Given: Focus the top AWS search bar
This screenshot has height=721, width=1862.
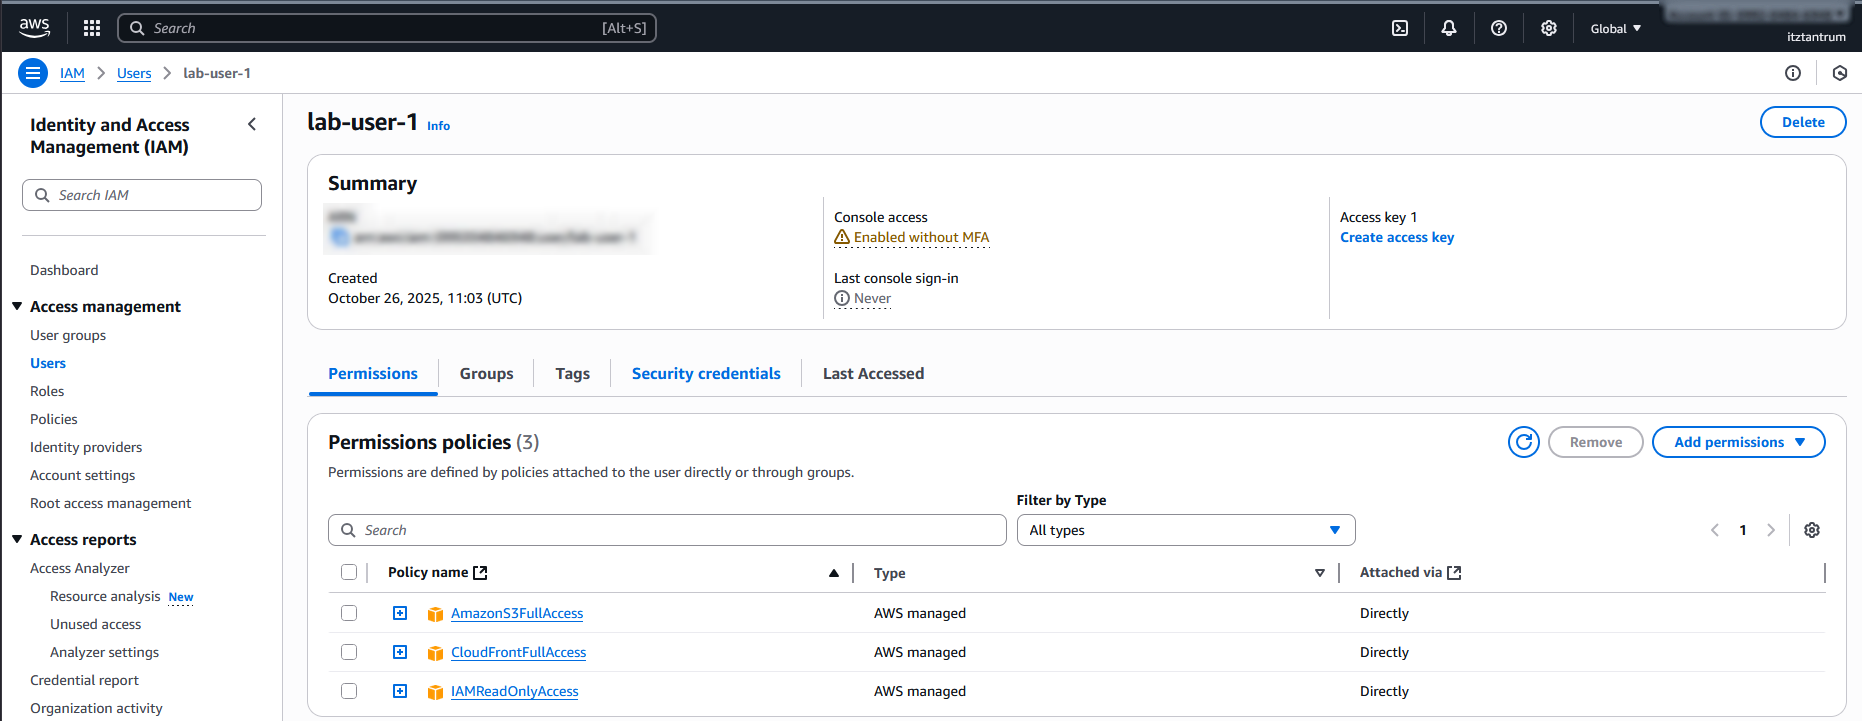Looking at the screenshot, I should pyautogui.click(x=387, y=28).
